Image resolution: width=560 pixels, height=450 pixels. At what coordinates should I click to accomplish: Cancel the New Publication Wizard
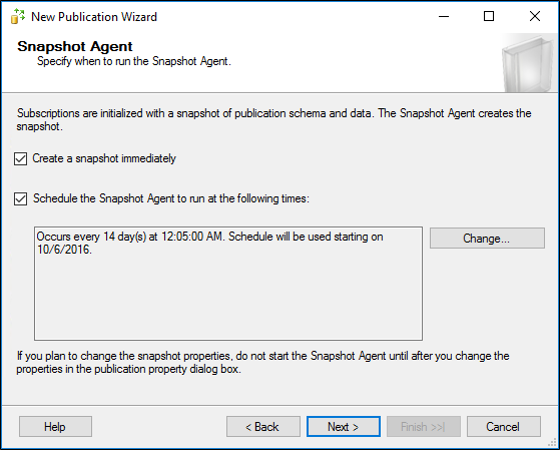click(504, 426)
